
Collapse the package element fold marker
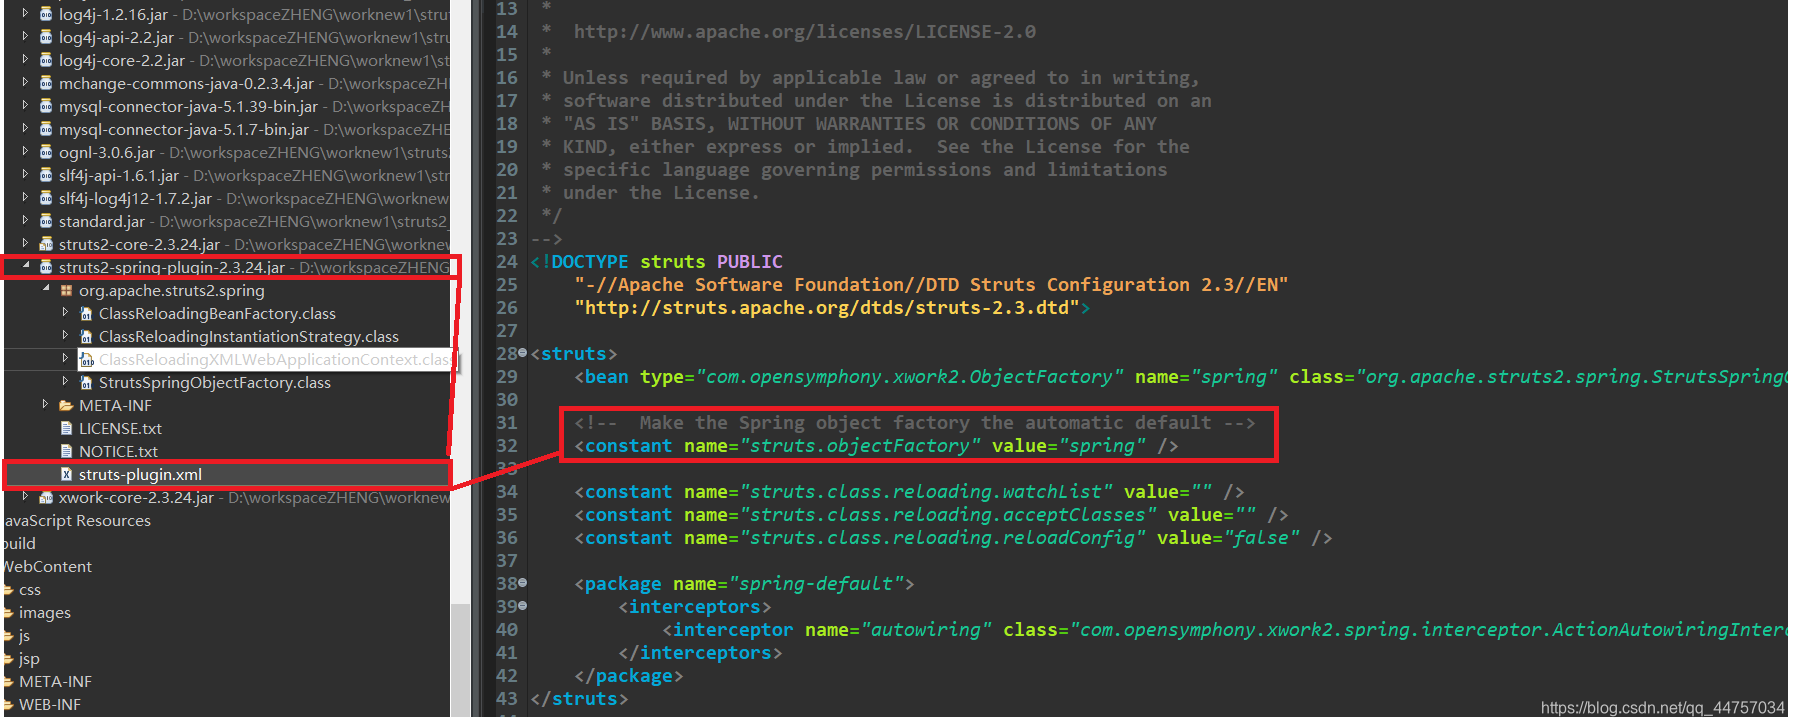(523, 583)
